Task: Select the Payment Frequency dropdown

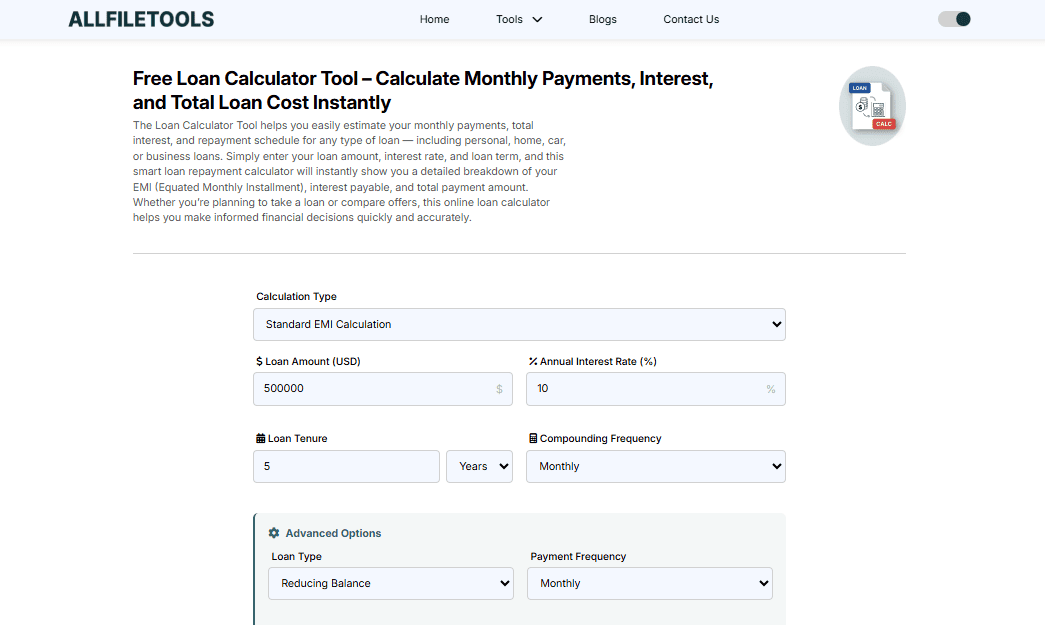Action: click(649, 583)
